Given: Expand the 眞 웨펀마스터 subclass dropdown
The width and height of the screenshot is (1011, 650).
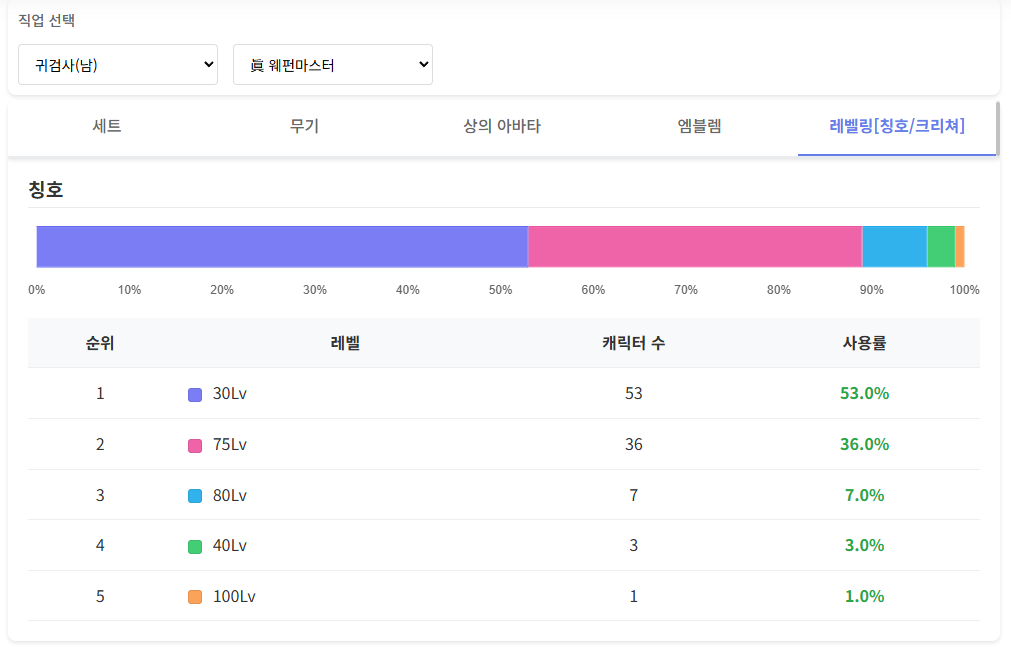Looking at the screenshot, I should (332, 65).
